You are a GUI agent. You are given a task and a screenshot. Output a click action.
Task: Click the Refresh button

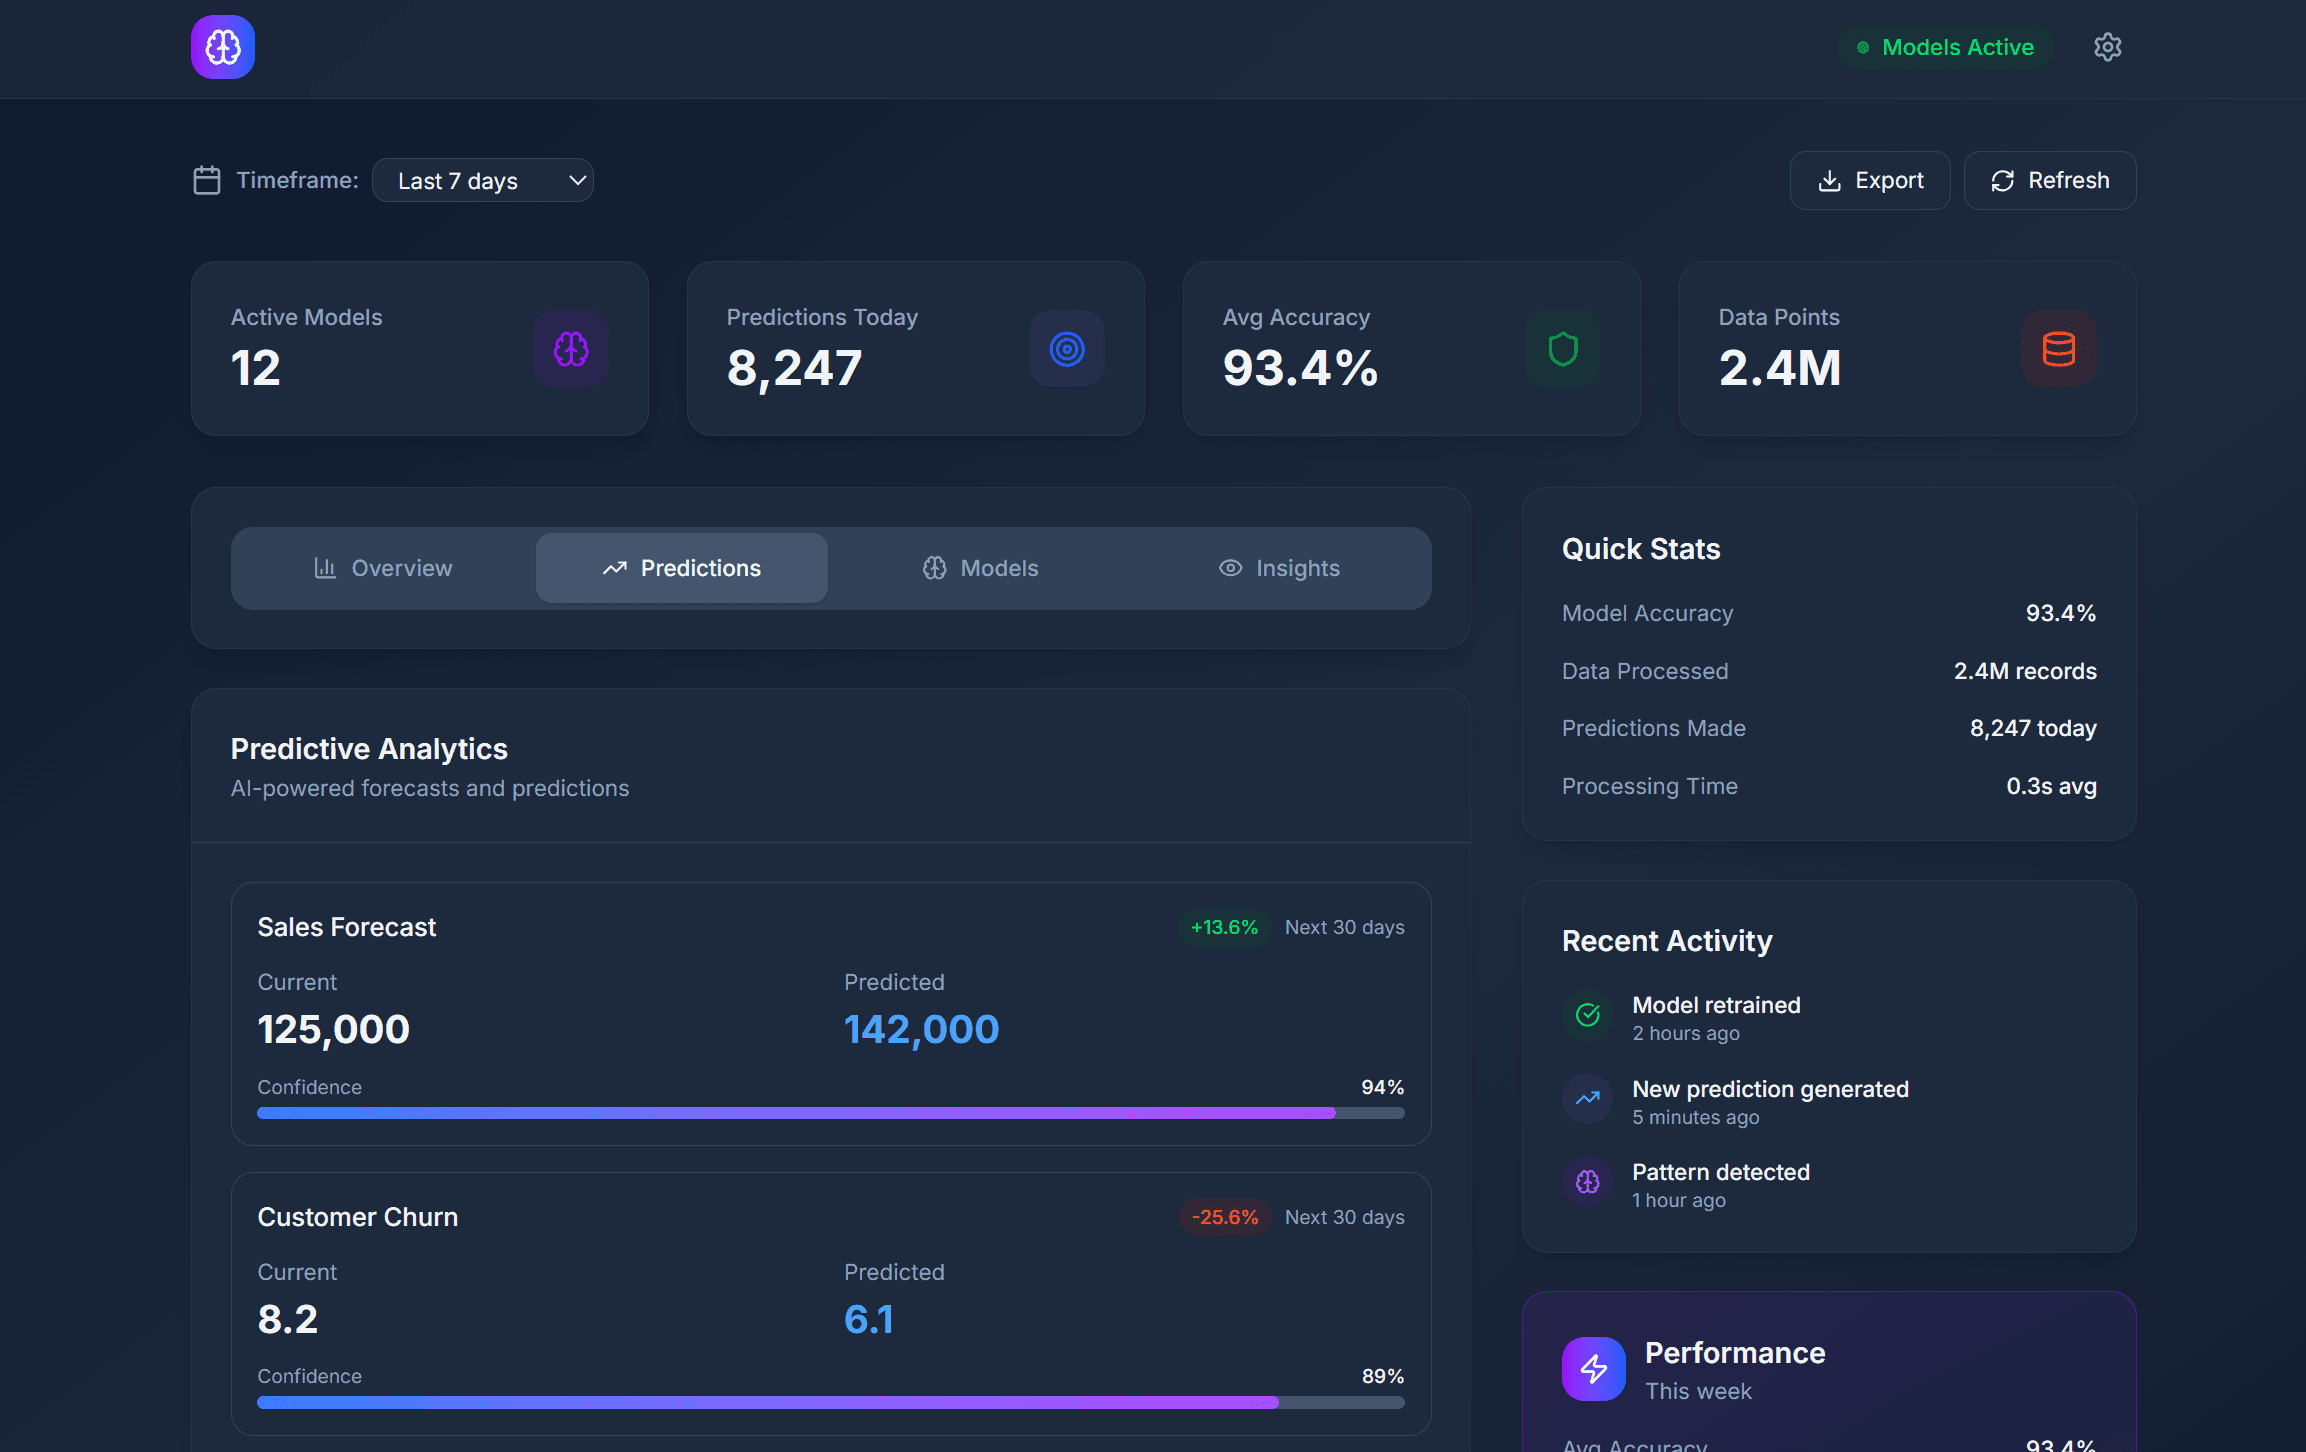2050,180
